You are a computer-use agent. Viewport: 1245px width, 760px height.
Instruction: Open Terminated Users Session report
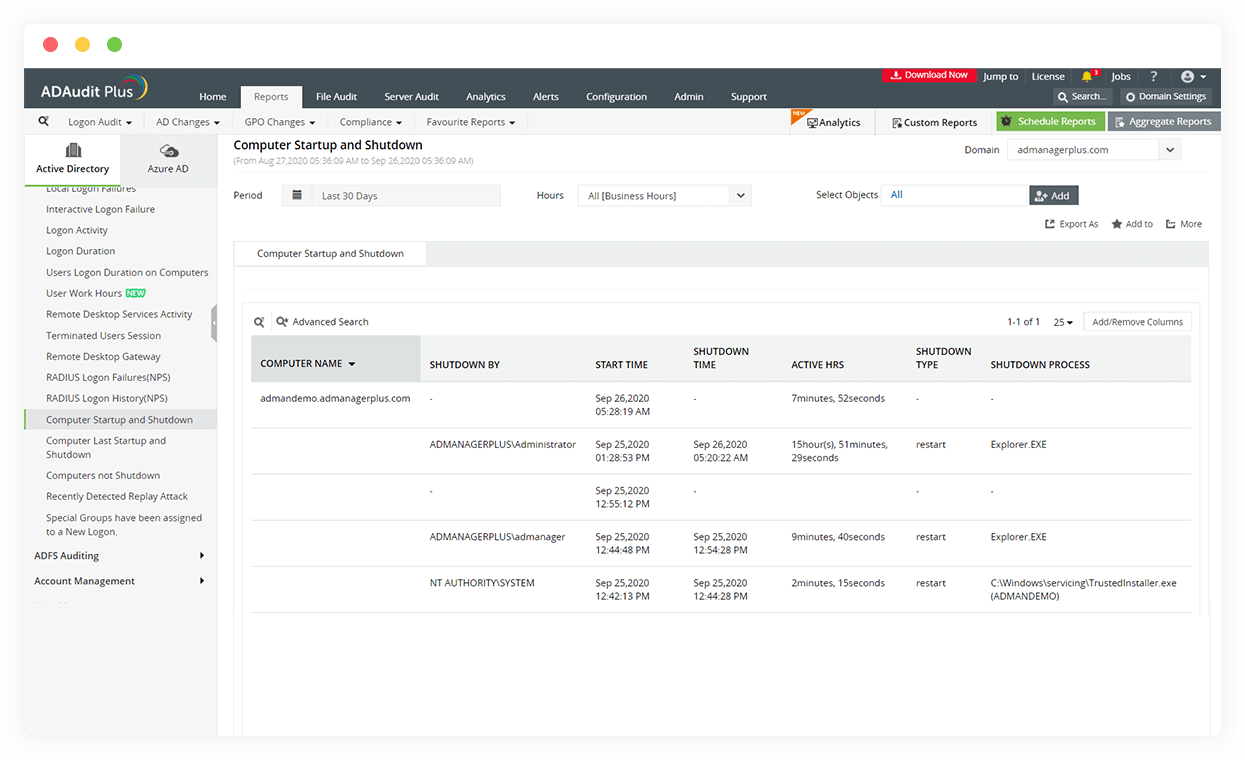click(103, 335)
